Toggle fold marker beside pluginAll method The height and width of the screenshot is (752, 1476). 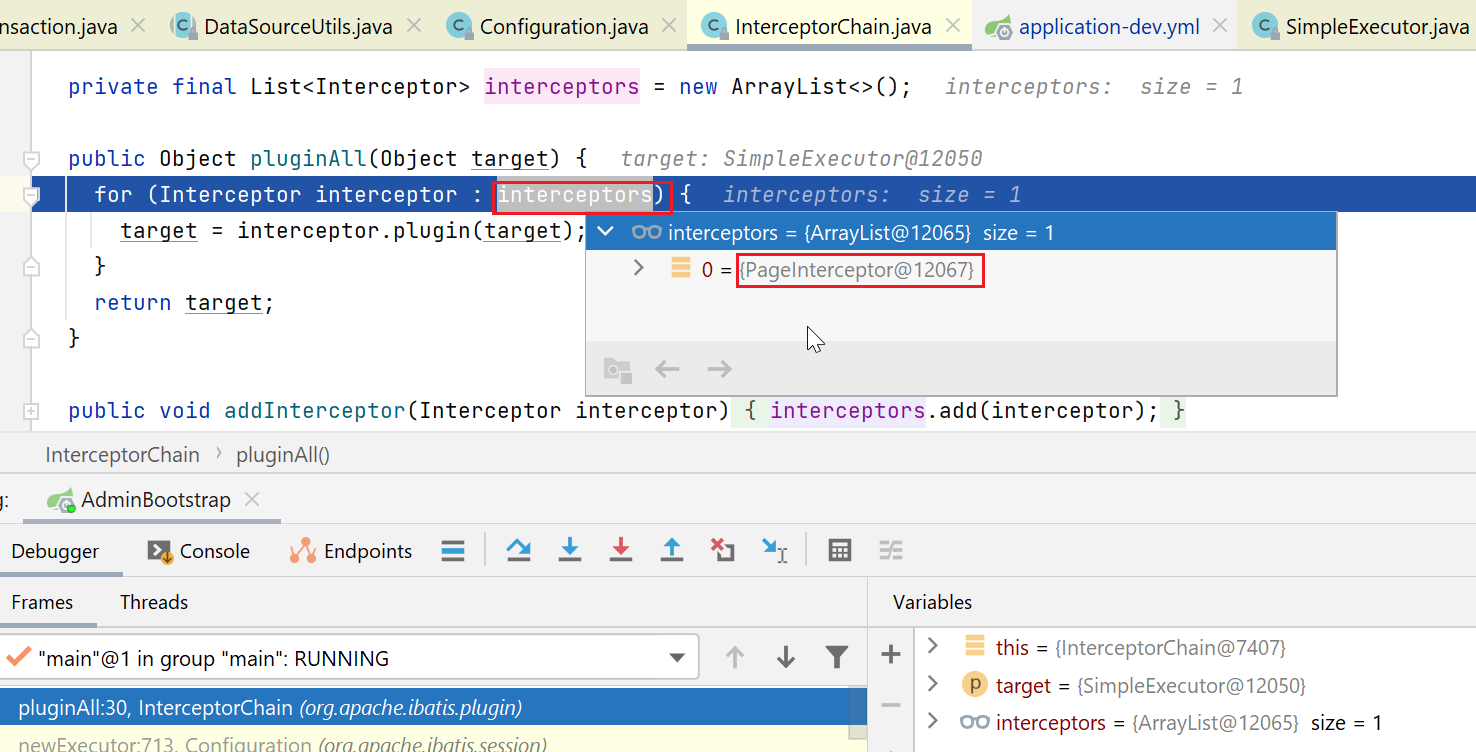tap(31, 159)
